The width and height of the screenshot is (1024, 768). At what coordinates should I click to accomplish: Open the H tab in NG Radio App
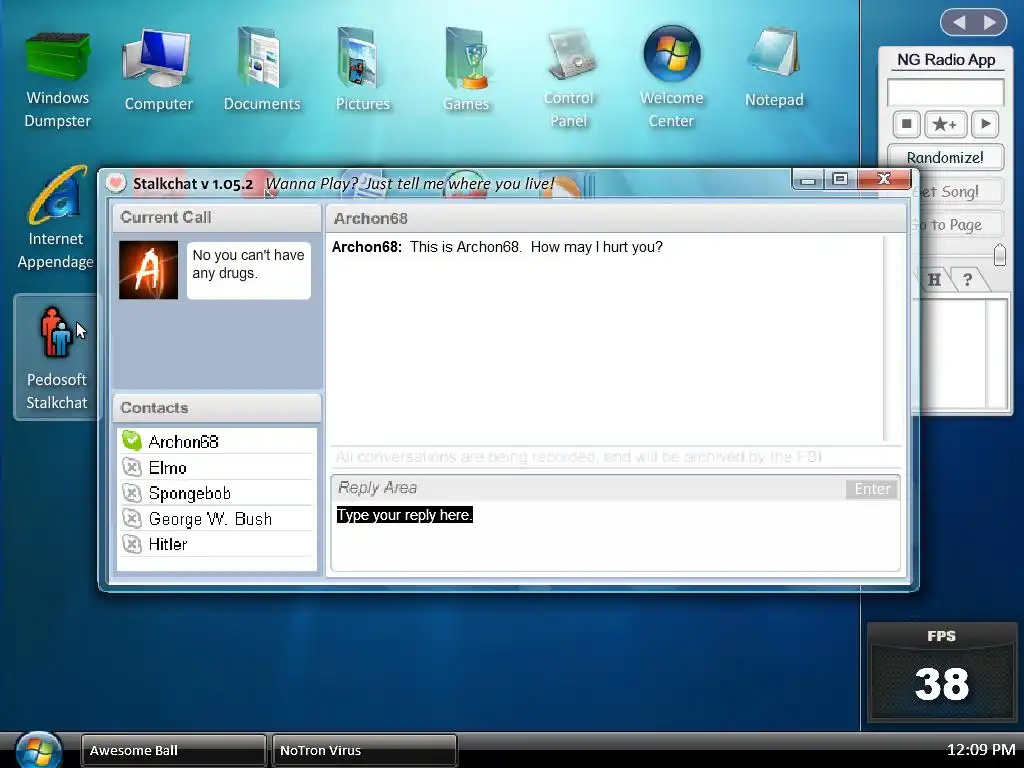[935, 280]
